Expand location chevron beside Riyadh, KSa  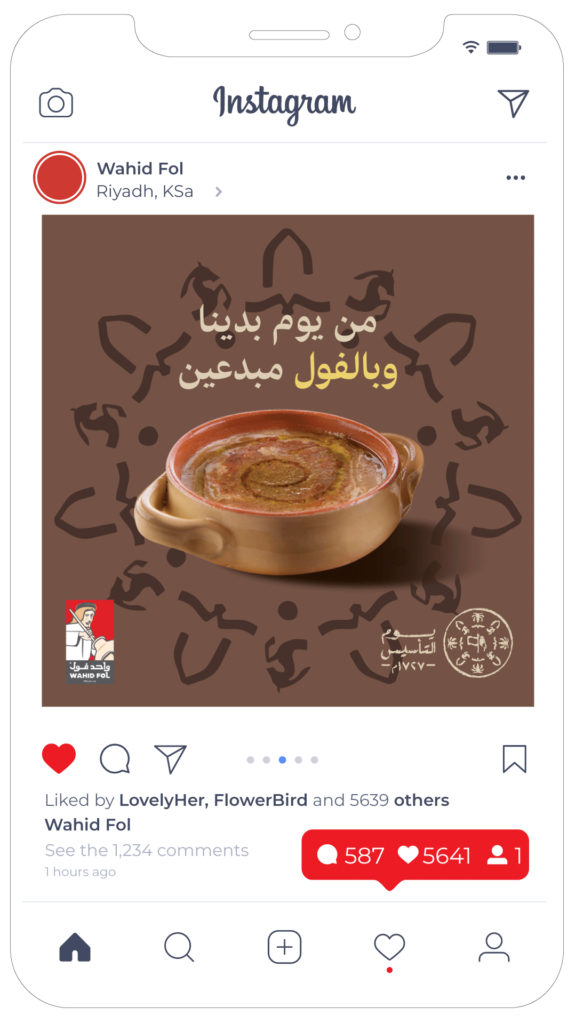point(219,192)
